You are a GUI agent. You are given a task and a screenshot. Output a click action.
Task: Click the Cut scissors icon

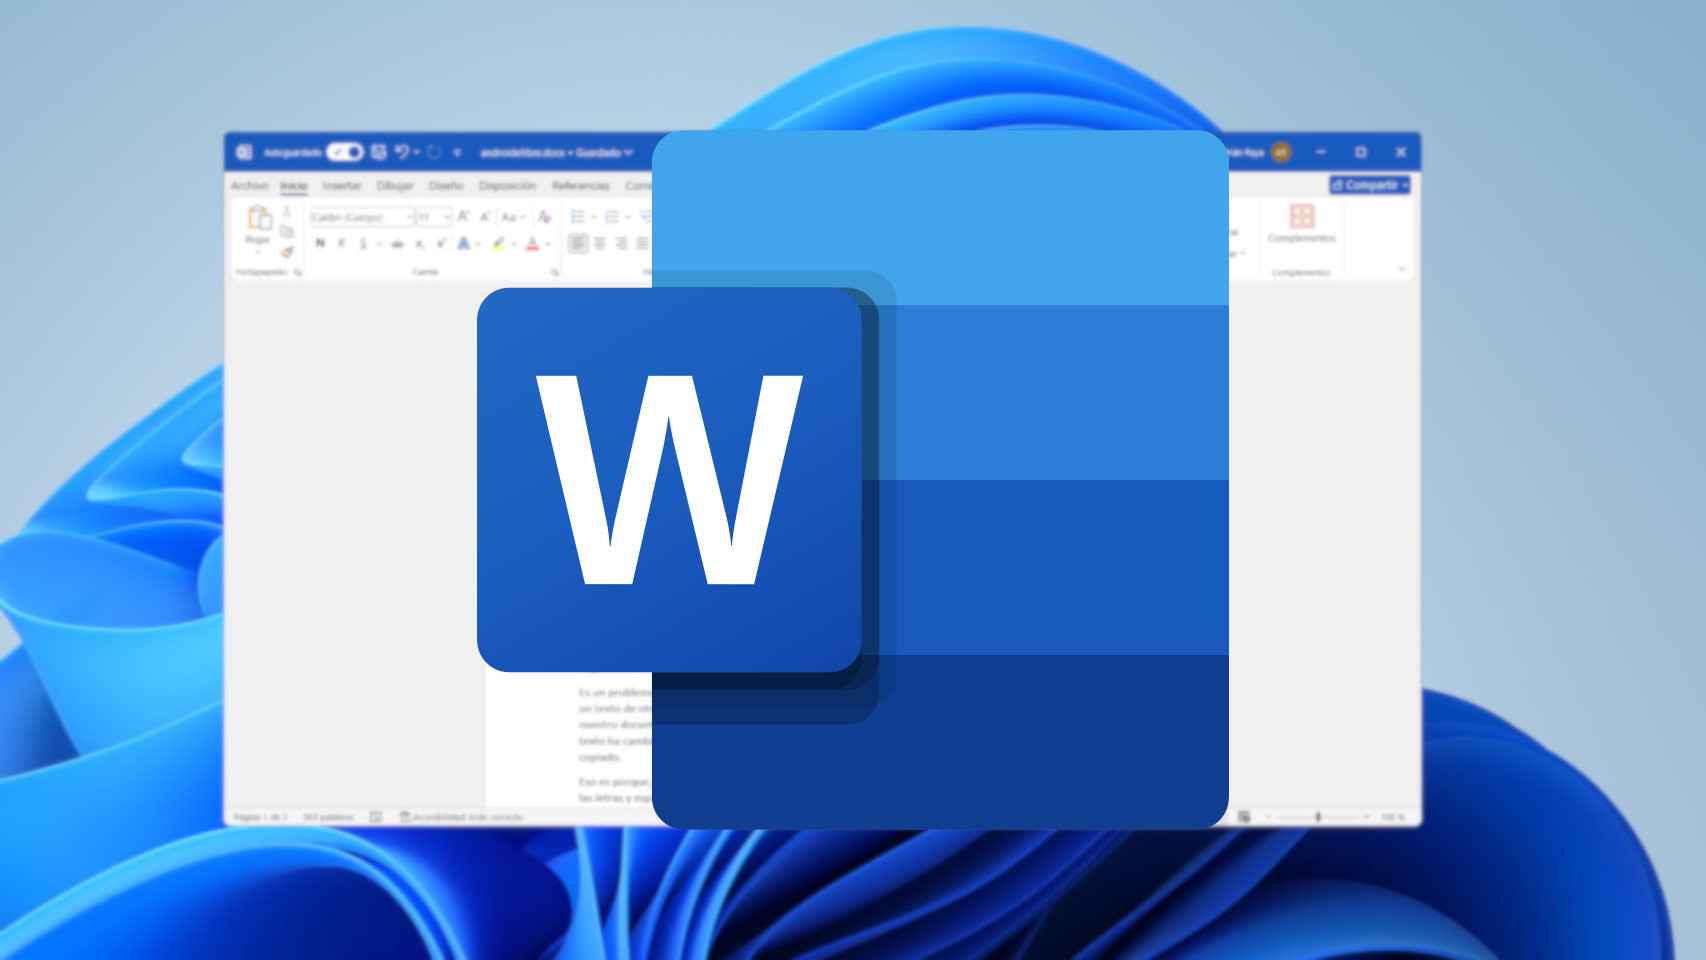pyautogui.click(x=287, y=212)
